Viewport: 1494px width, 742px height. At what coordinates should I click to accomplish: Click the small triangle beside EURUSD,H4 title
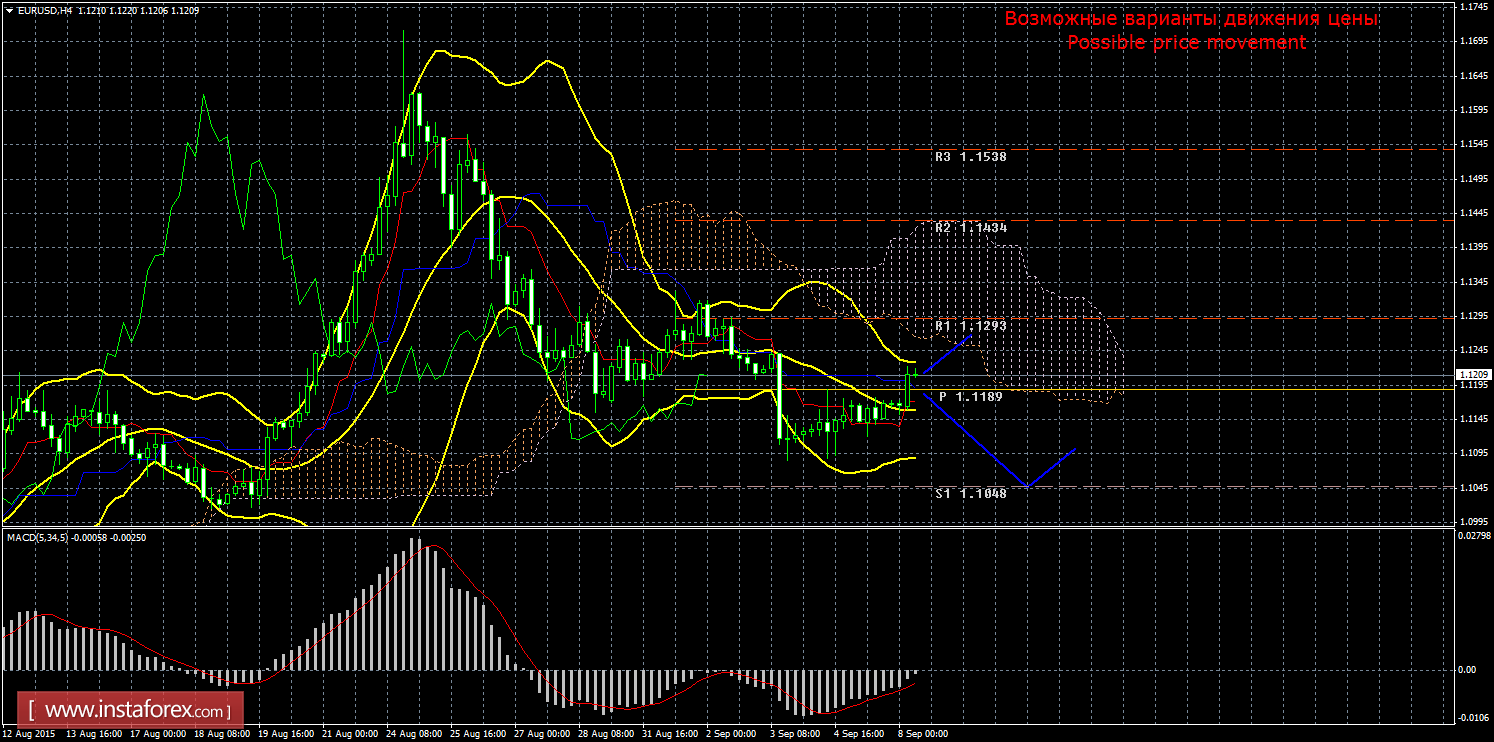[9, 10]
